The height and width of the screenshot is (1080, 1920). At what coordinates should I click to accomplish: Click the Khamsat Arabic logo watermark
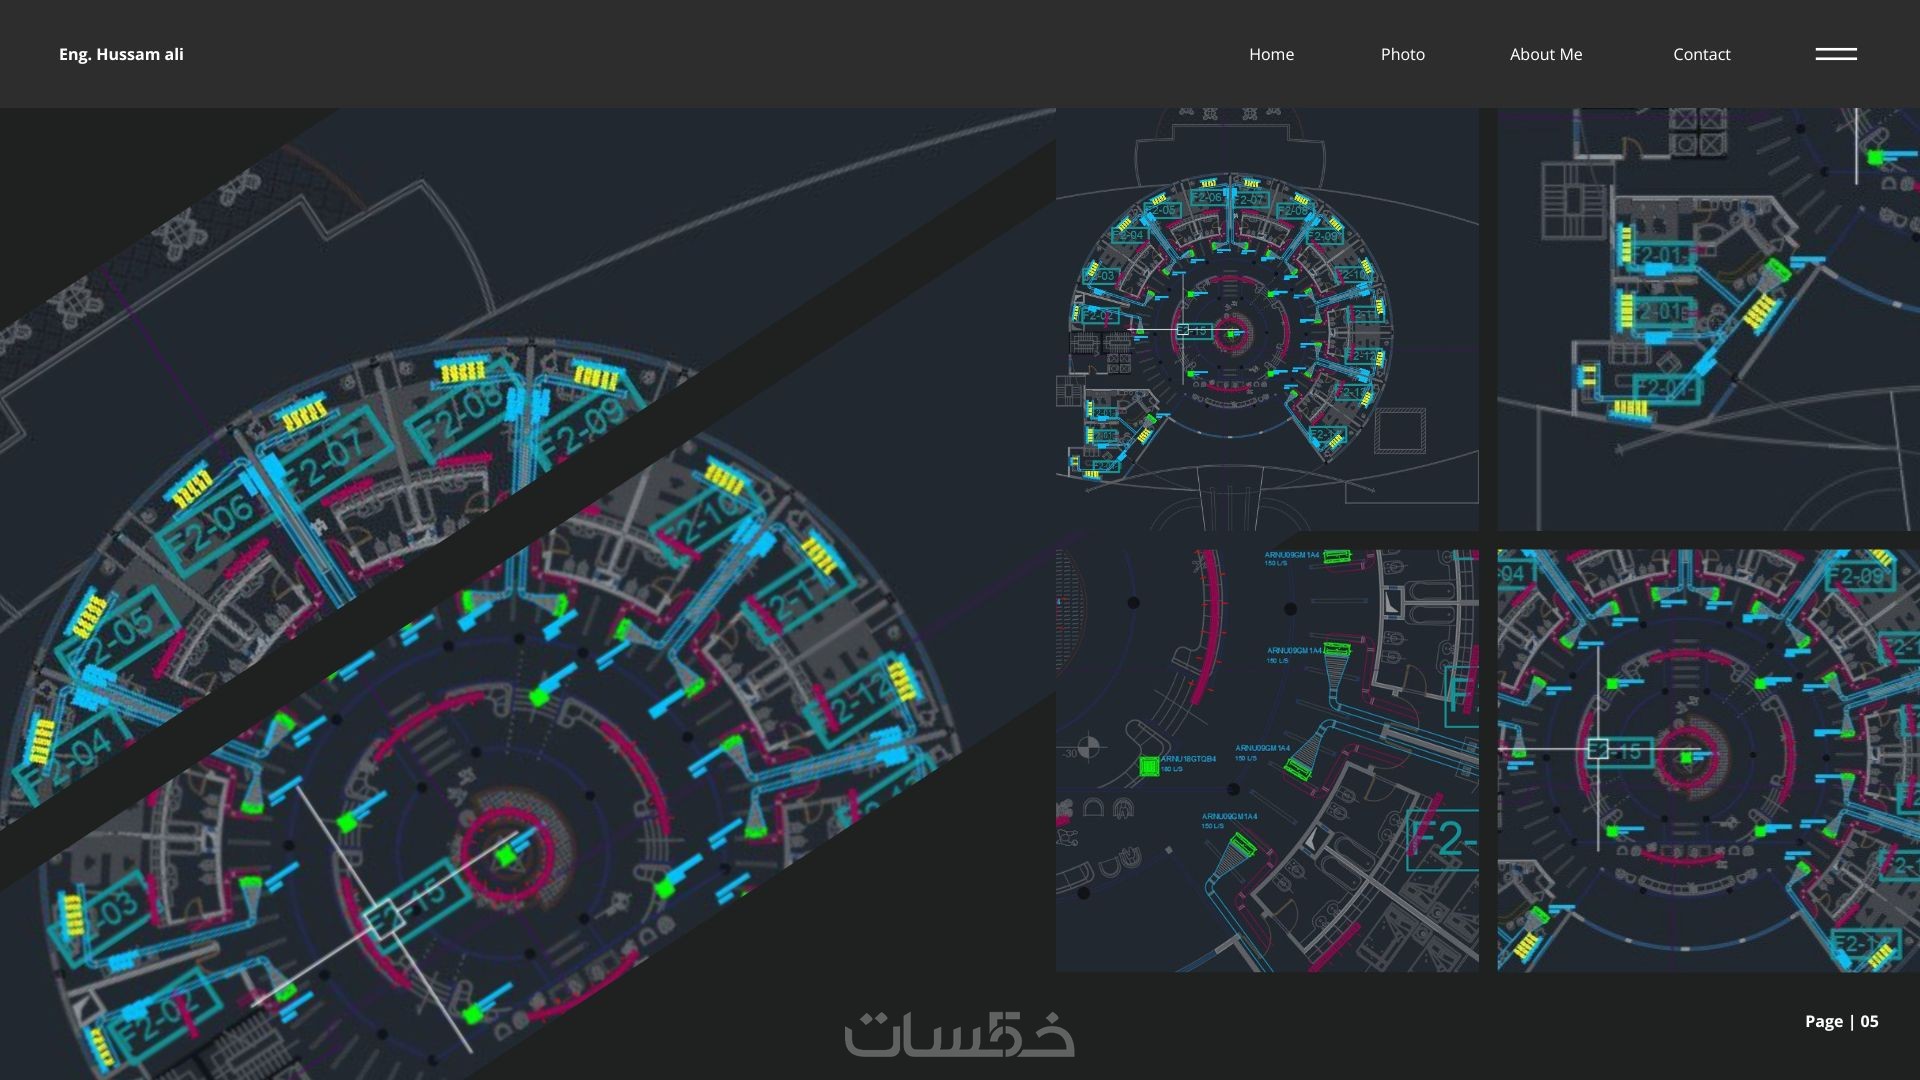[959, 1034]
